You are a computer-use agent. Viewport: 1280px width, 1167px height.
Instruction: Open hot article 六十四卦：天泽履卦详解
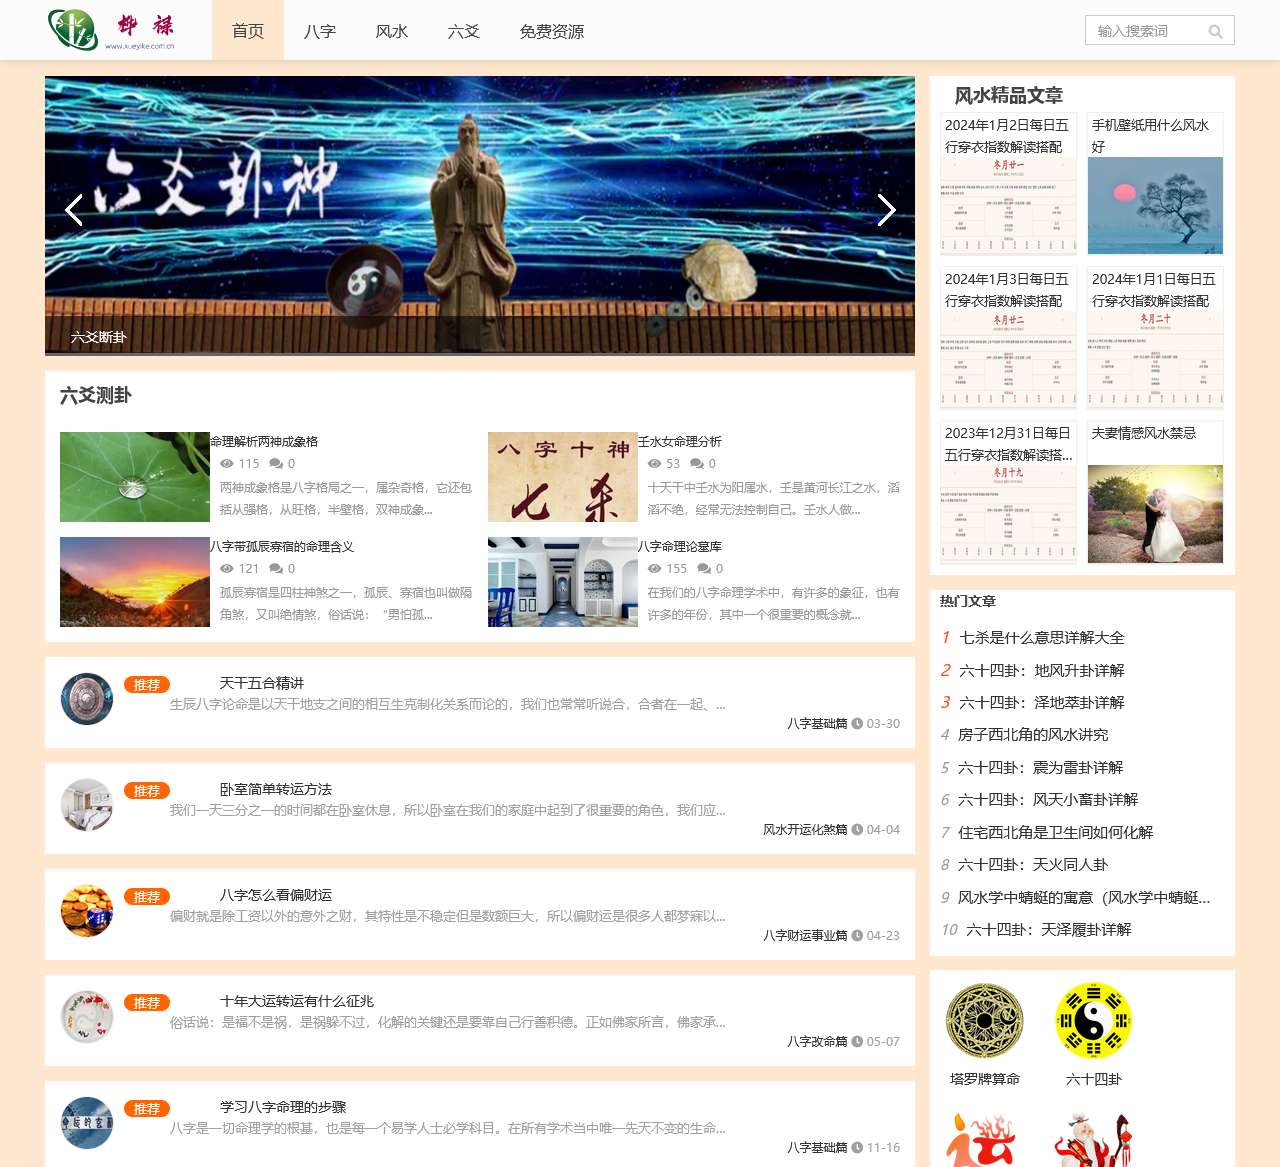tap(1049, 929)
